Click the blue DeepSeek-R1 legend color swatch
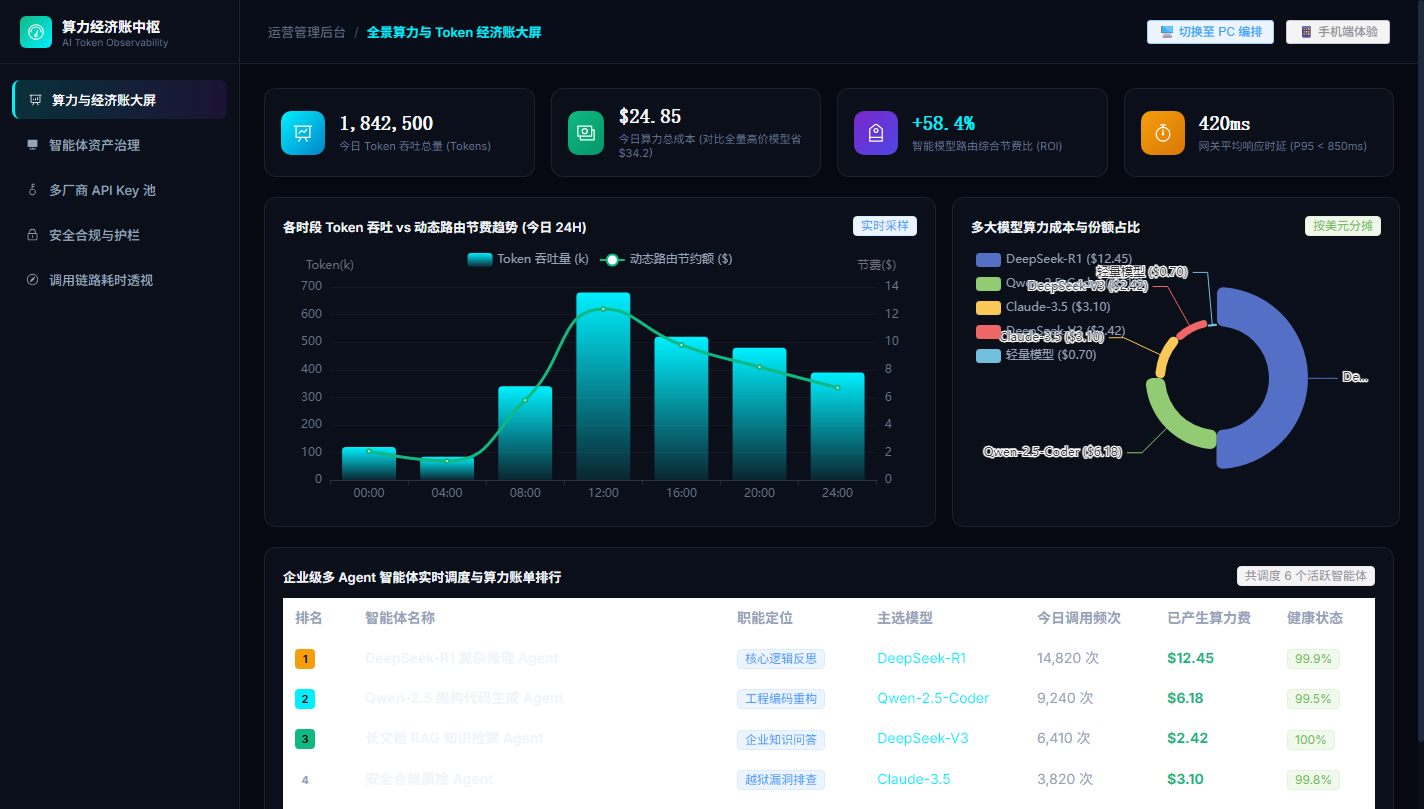1424x809 pixels. [x=988, y=259]
